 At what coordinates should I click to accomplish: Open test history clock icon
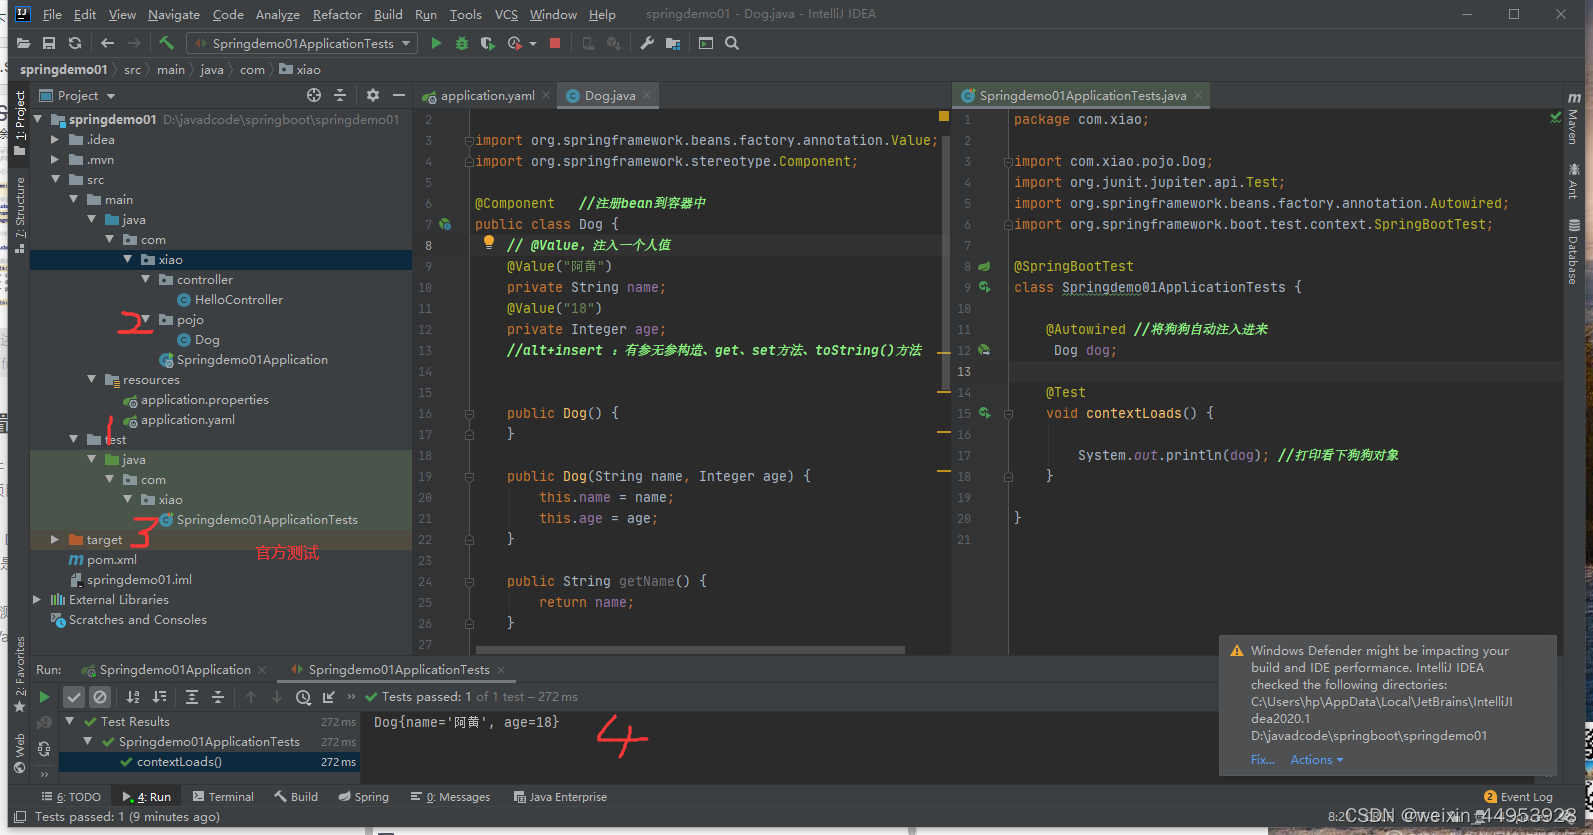(x=303, y=697)
